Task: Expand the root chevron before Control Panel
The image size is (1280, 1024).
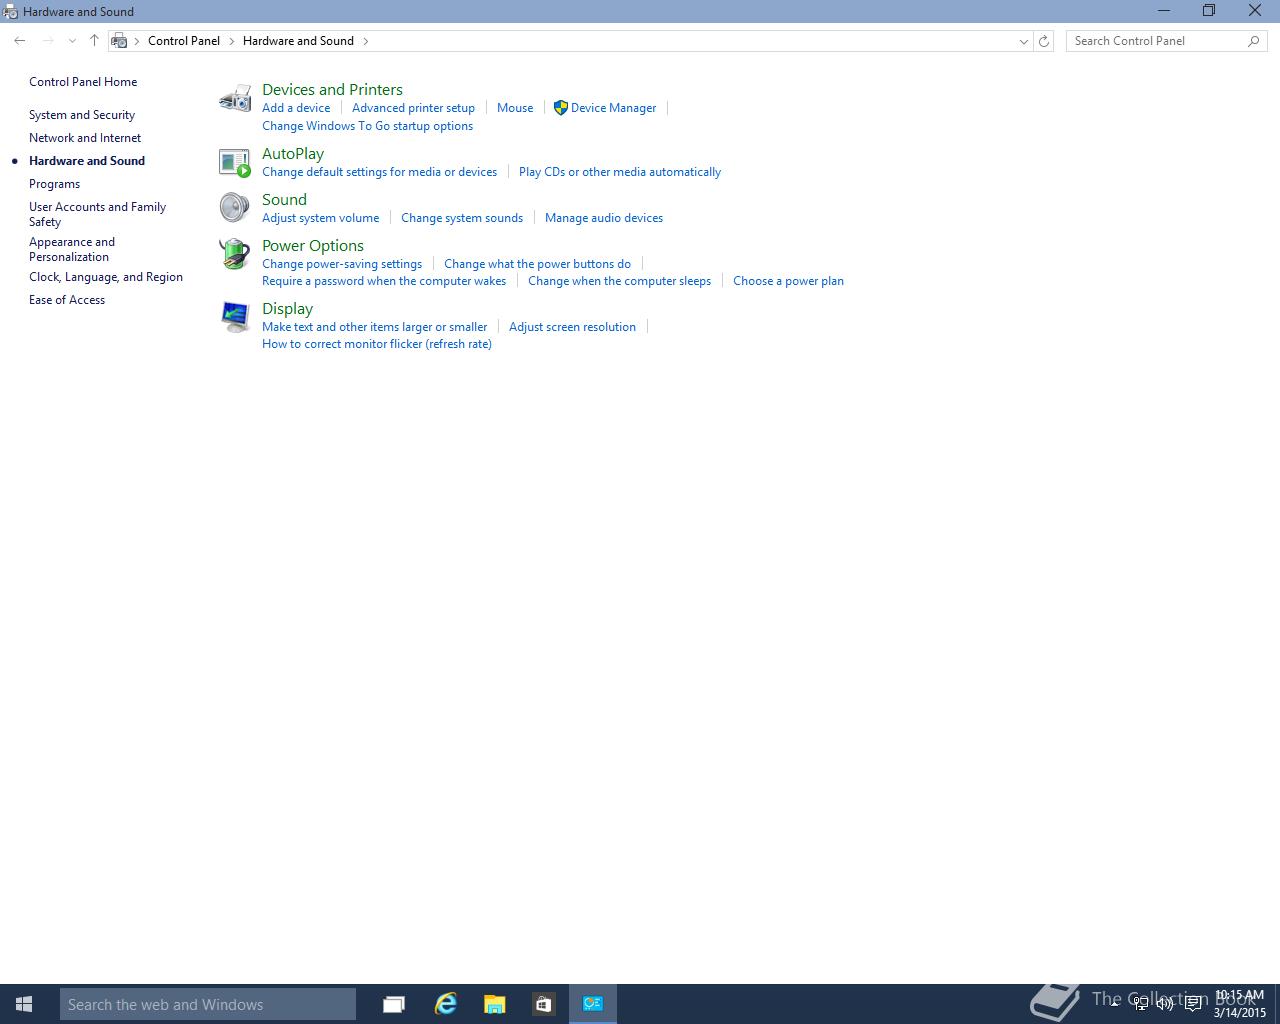Action: click(x=137, y=41)
